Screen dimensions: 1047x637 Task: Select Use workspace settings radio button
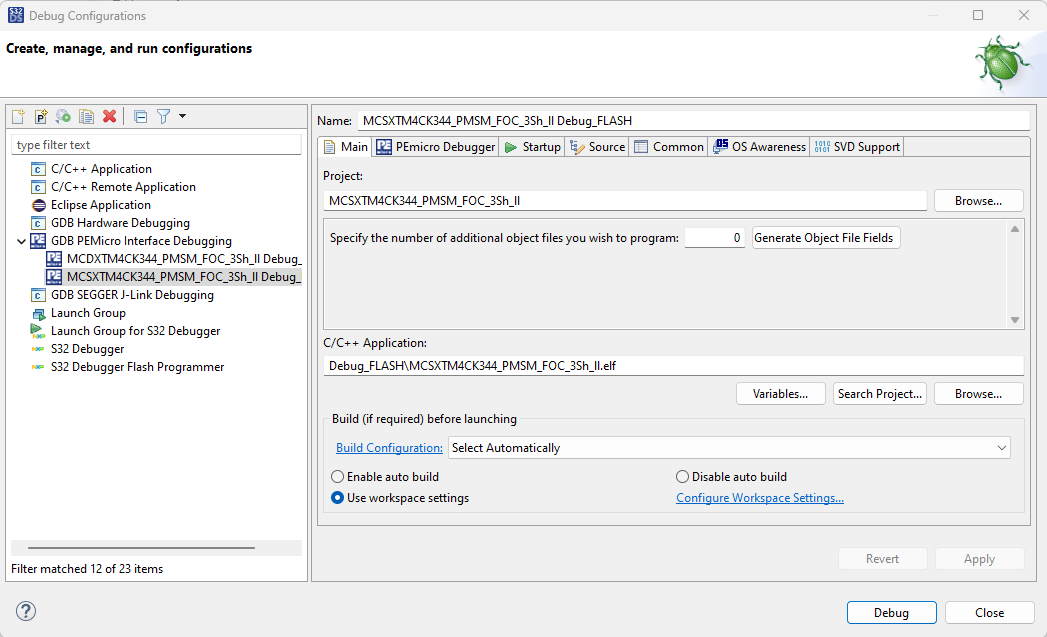(338, 498)
